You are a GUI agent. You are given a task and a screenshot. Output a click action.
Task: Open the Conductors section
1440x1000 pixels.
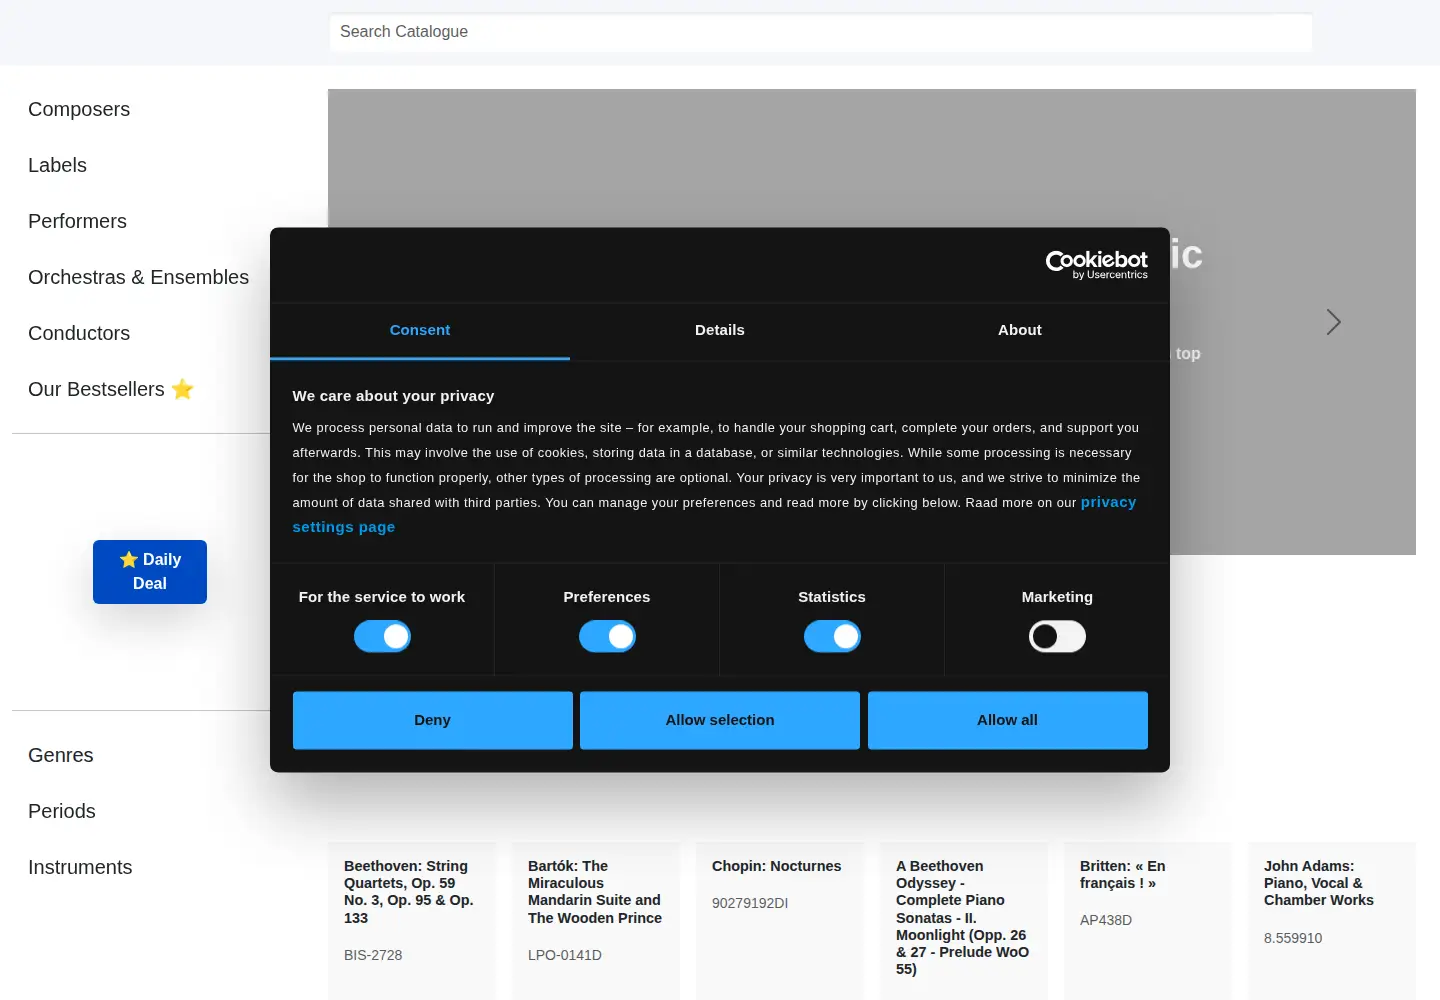click(x=79, y=333)
